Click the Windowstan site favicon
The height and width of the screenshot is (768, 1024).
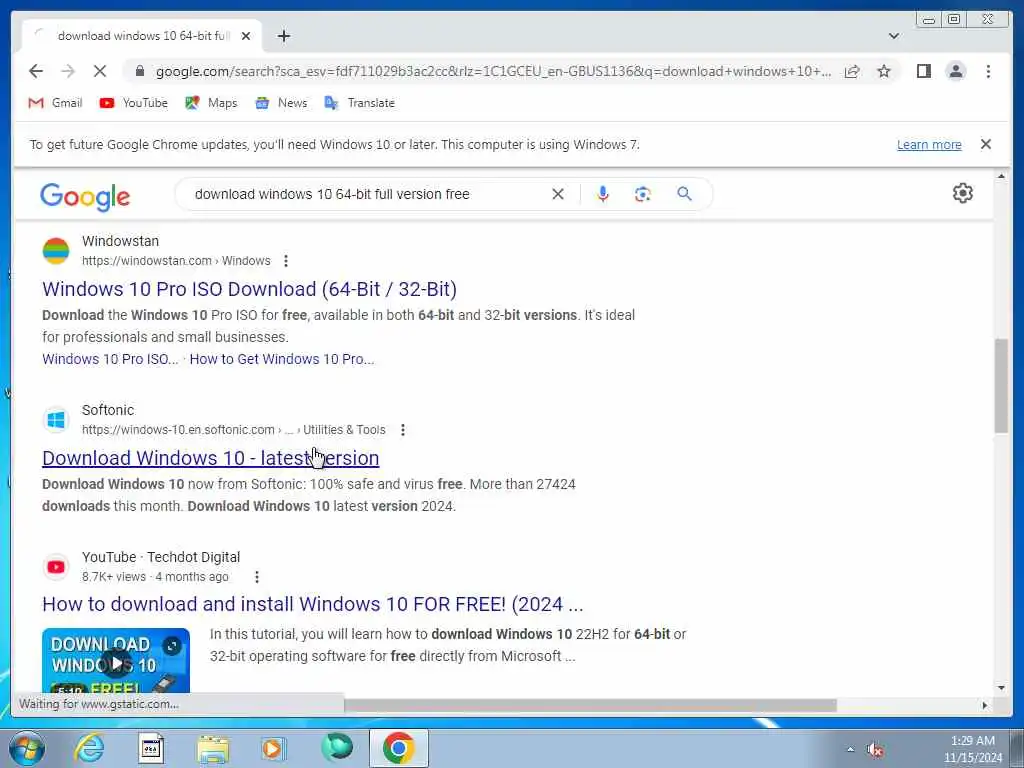coord(56,251)
